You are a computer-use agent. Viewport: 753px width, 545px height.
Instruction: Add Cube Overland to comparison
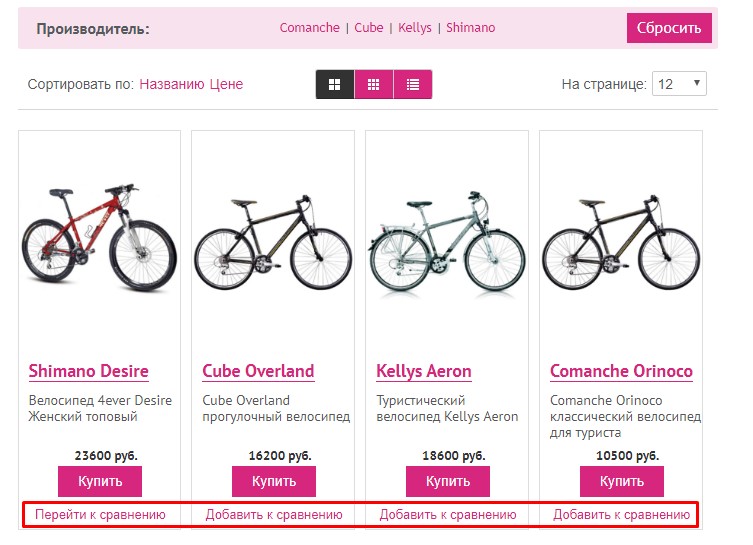point(274,515)
